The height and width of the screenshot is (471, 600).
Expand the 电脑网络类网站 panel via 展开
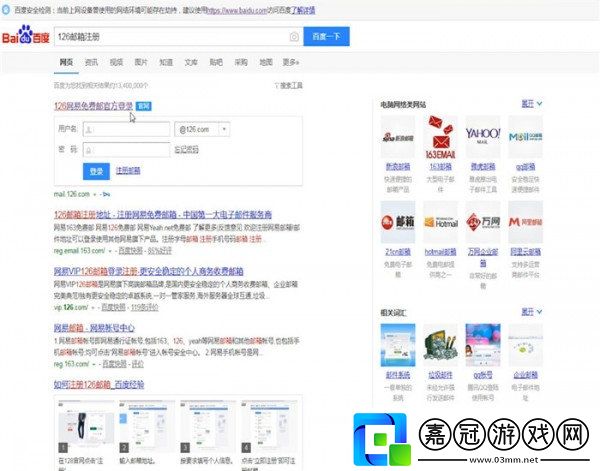coord(531,104)
